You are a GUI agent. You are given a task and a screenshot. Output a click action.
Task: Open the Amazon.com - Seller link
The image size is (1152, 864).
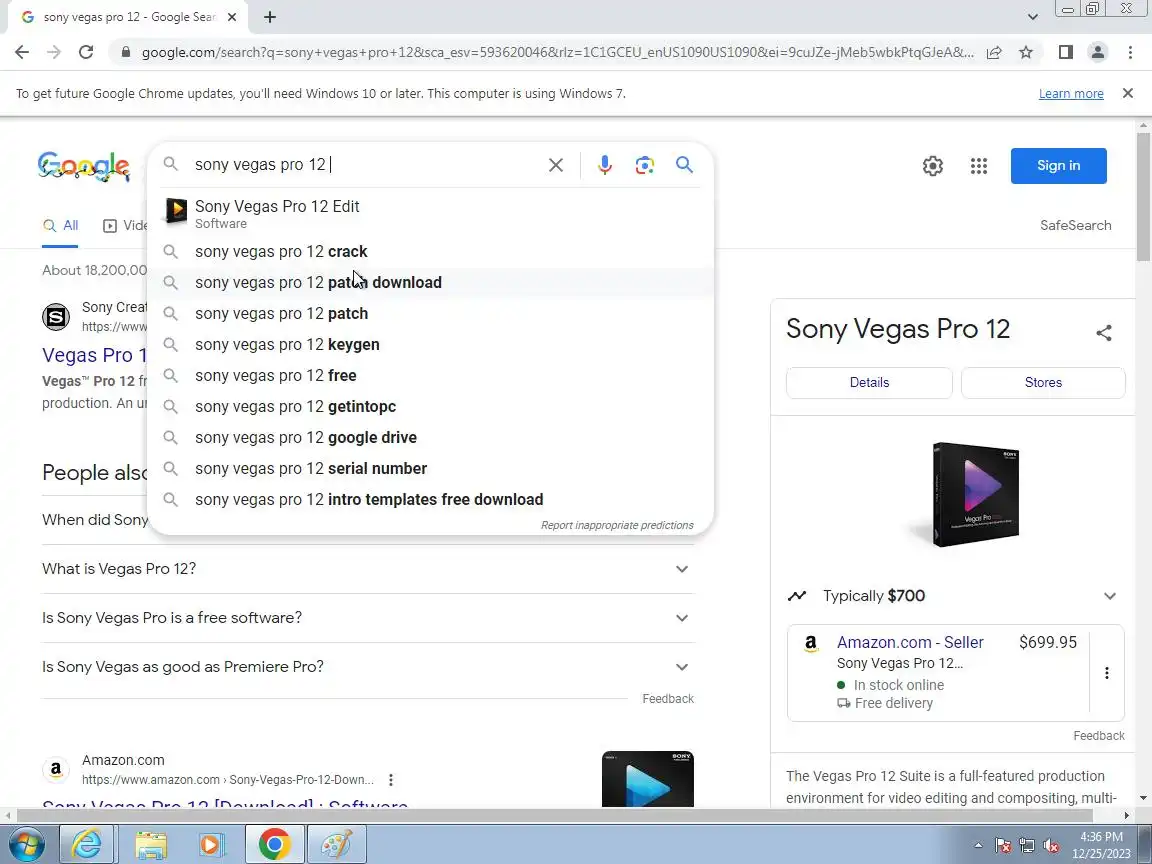(910, 642)
